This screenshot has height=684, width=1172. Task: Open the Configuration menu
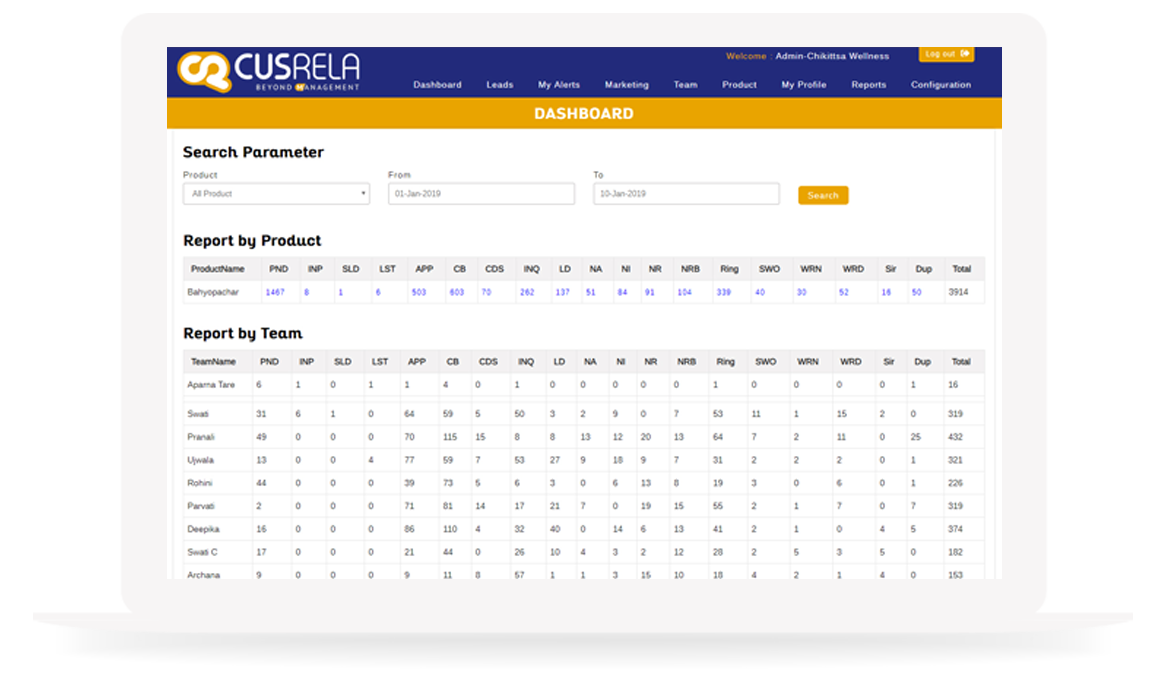[x=940, y=85]
